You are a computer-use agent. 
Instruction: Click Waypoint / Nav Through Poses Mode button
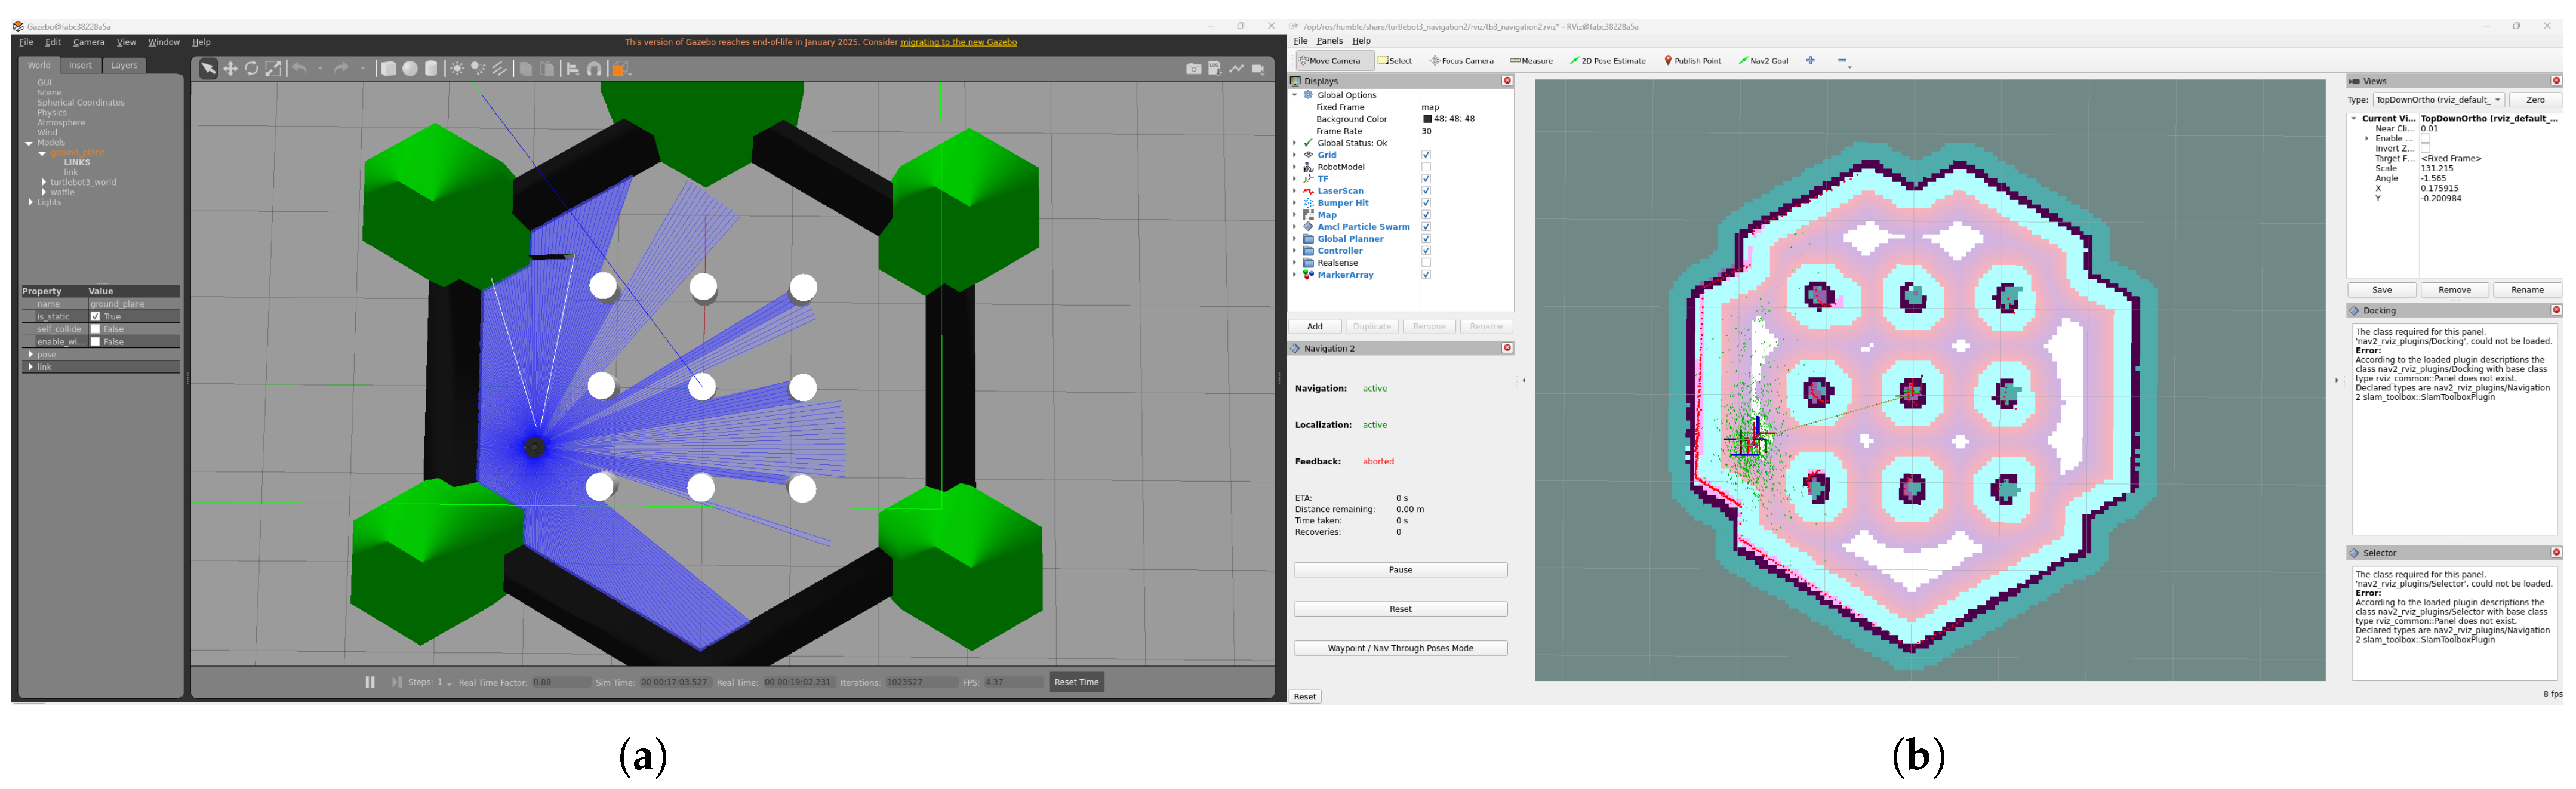[x=1400, y=648]
